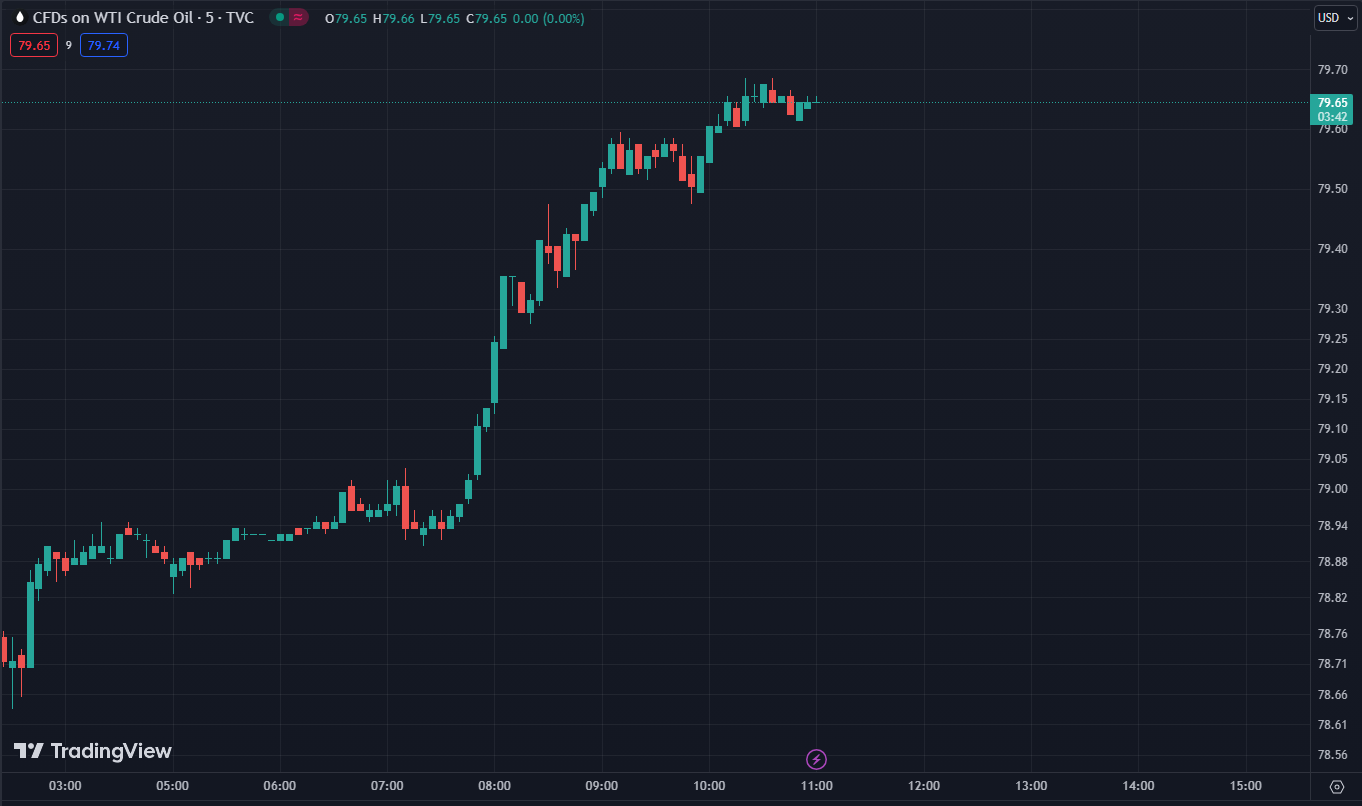Image resolution: width=1362 pixels, height=806 pixels.
Task: Click the pink delayed data indicator icon
Action: point(298,18)
